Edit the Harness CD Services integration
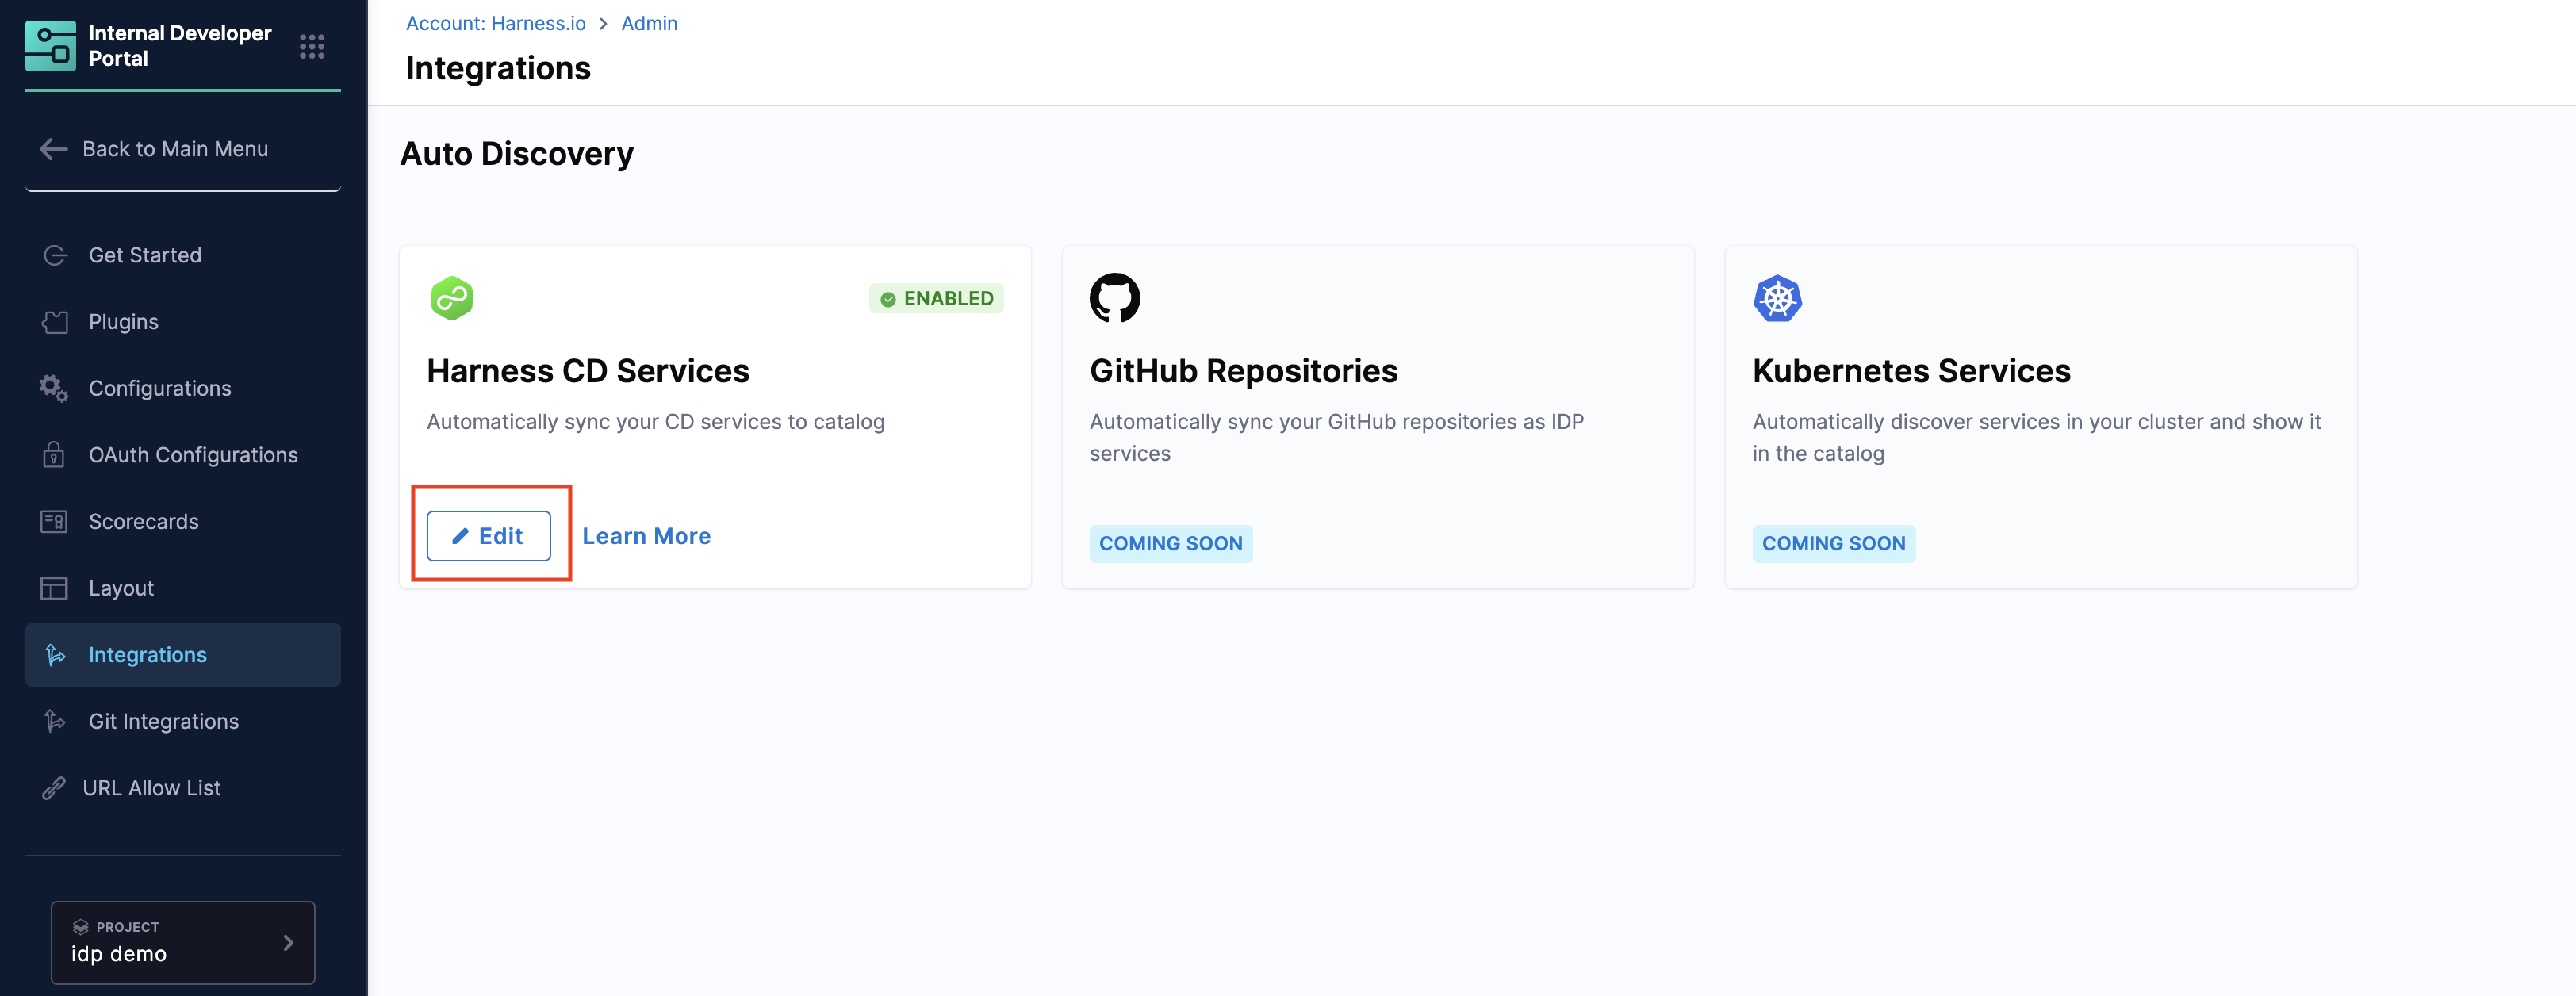 point(488,536)
